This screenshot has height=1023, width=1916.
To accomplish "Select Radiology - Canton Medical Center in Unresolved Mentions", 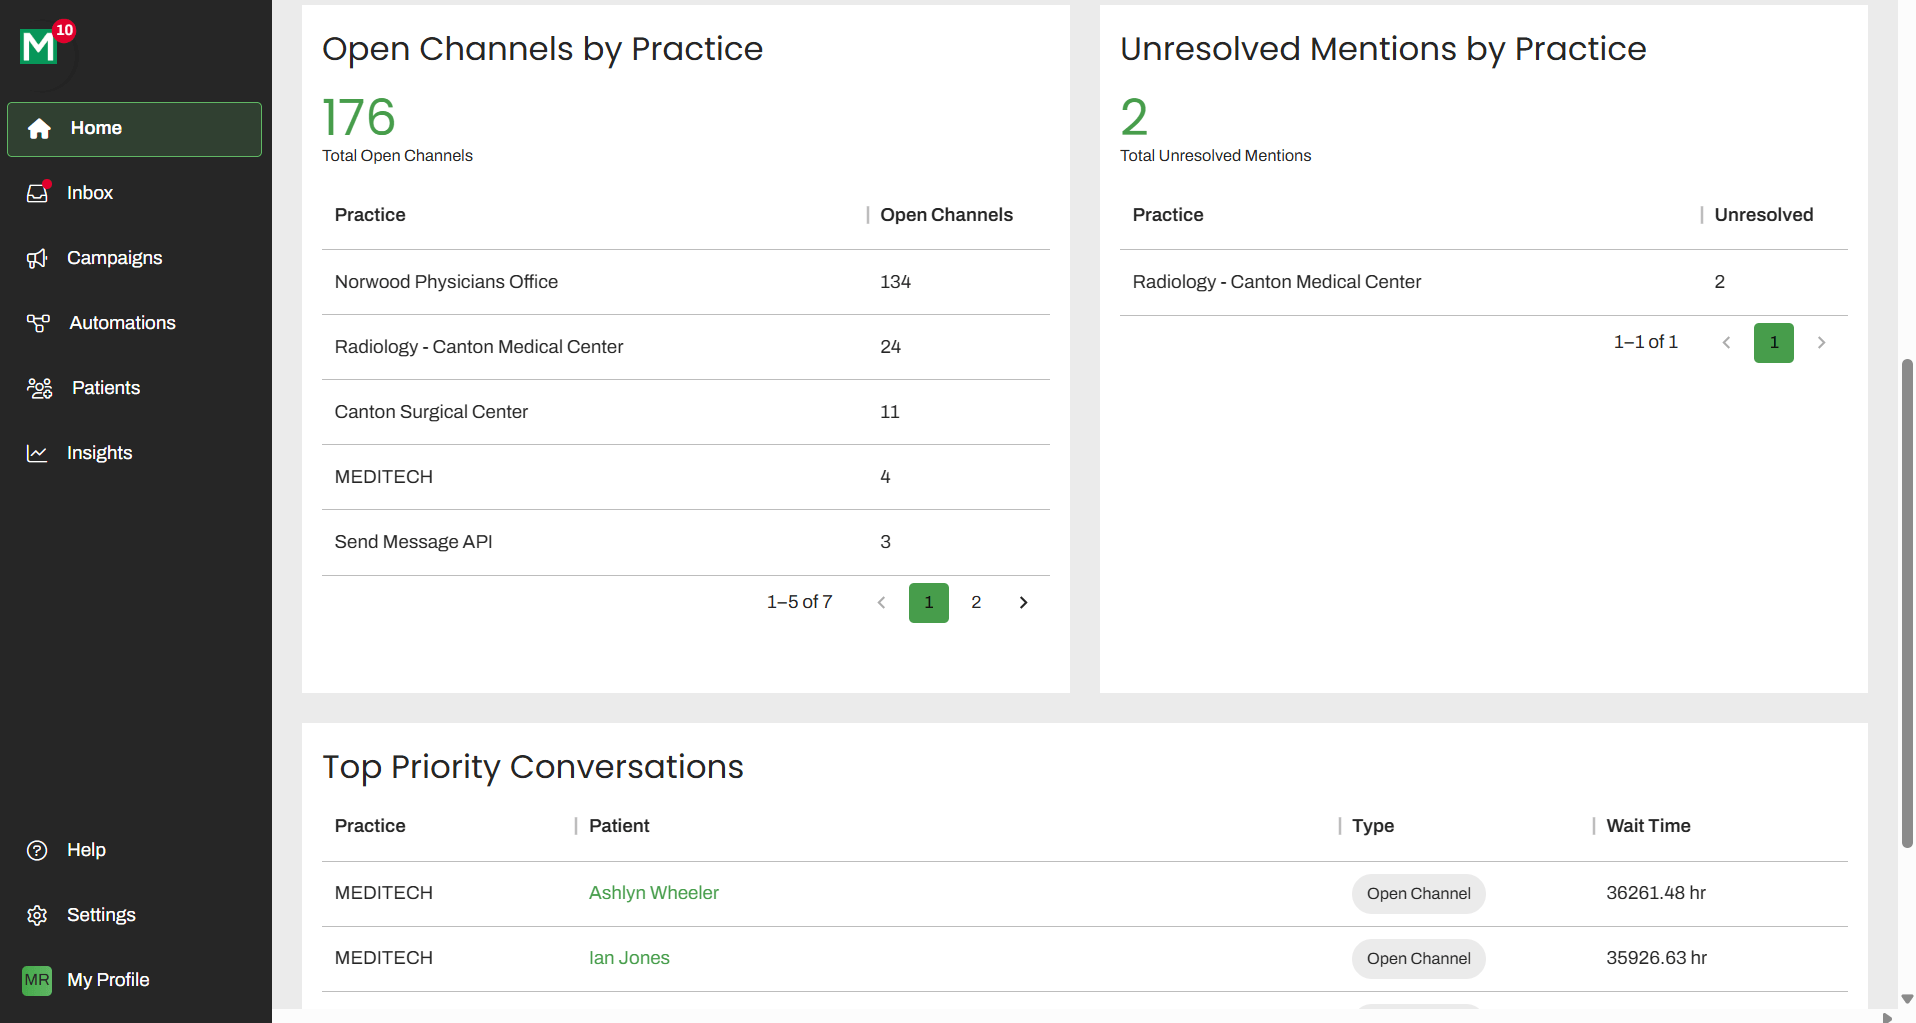I will tap(1484, 282).
